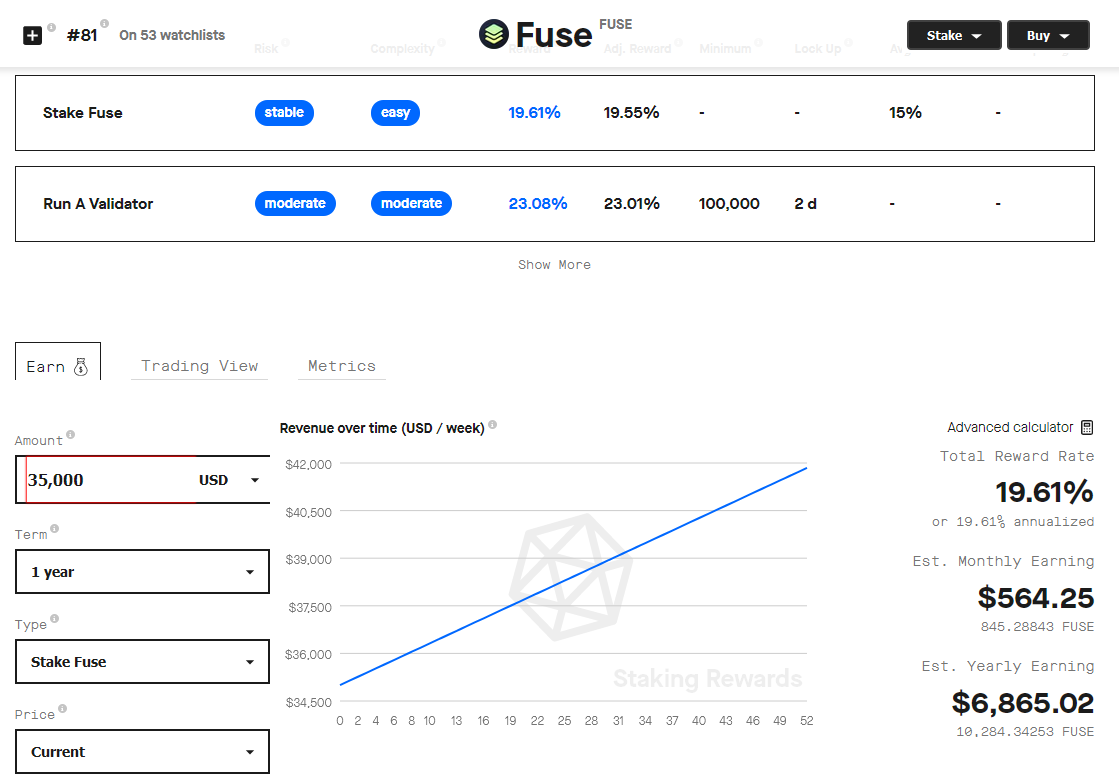The height and width of the screenshot is (783, 1119).
Task: Click the 845.28843 FUSE amount
Action: point(1037,627)
